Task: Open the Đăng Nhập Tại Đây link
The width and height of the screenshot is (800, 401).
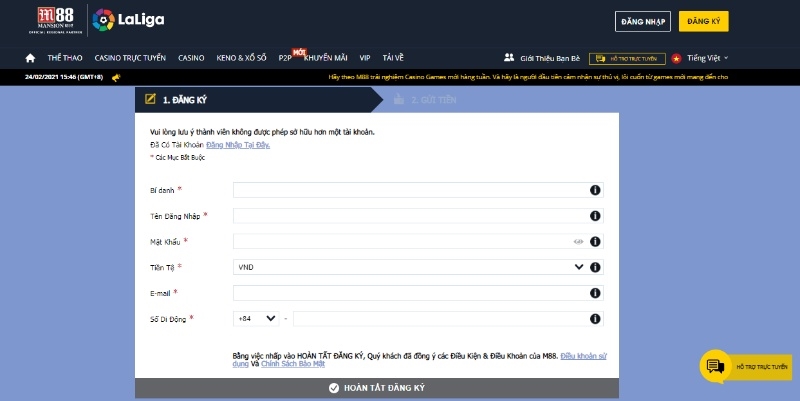Action: pos(238,145)
